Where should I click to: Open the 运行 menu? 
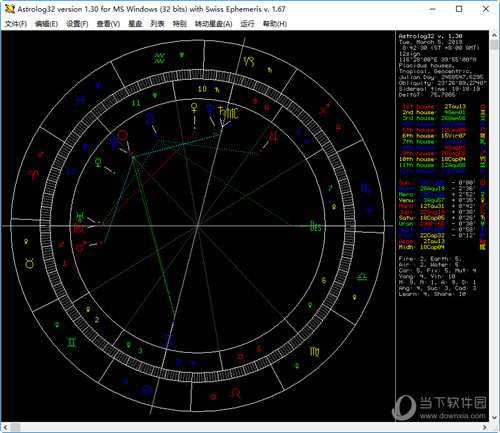tap(247, 24)
